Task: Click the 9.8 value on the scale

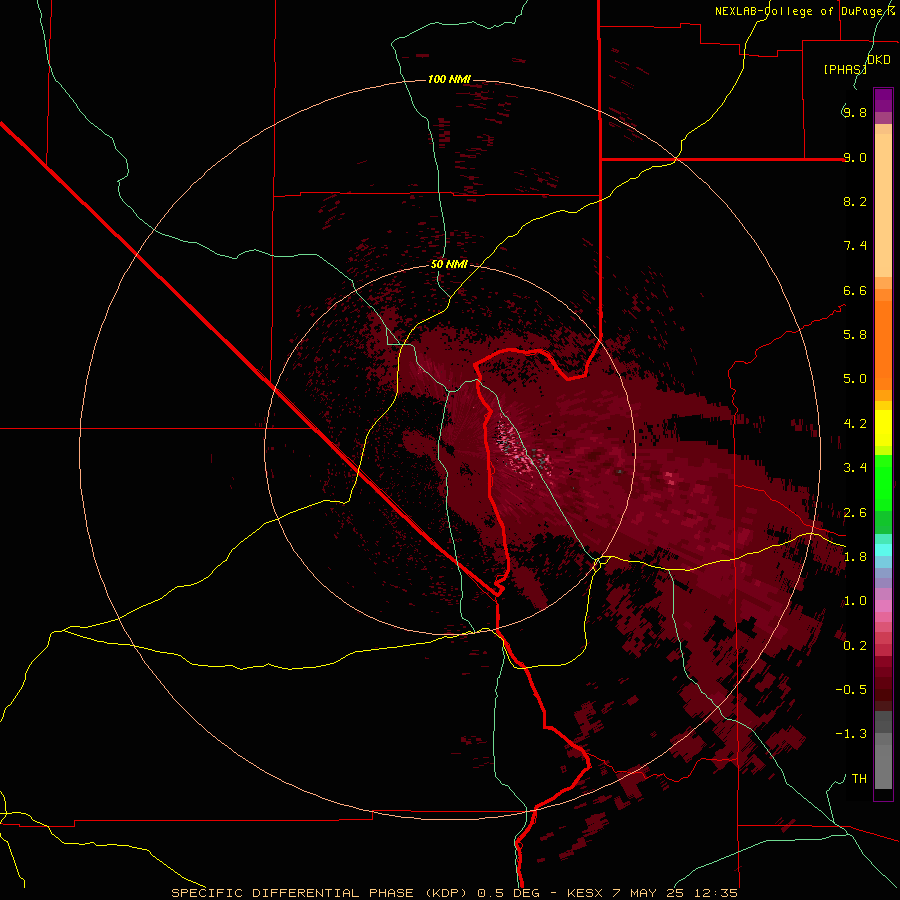Action: [x=855, y=112]
